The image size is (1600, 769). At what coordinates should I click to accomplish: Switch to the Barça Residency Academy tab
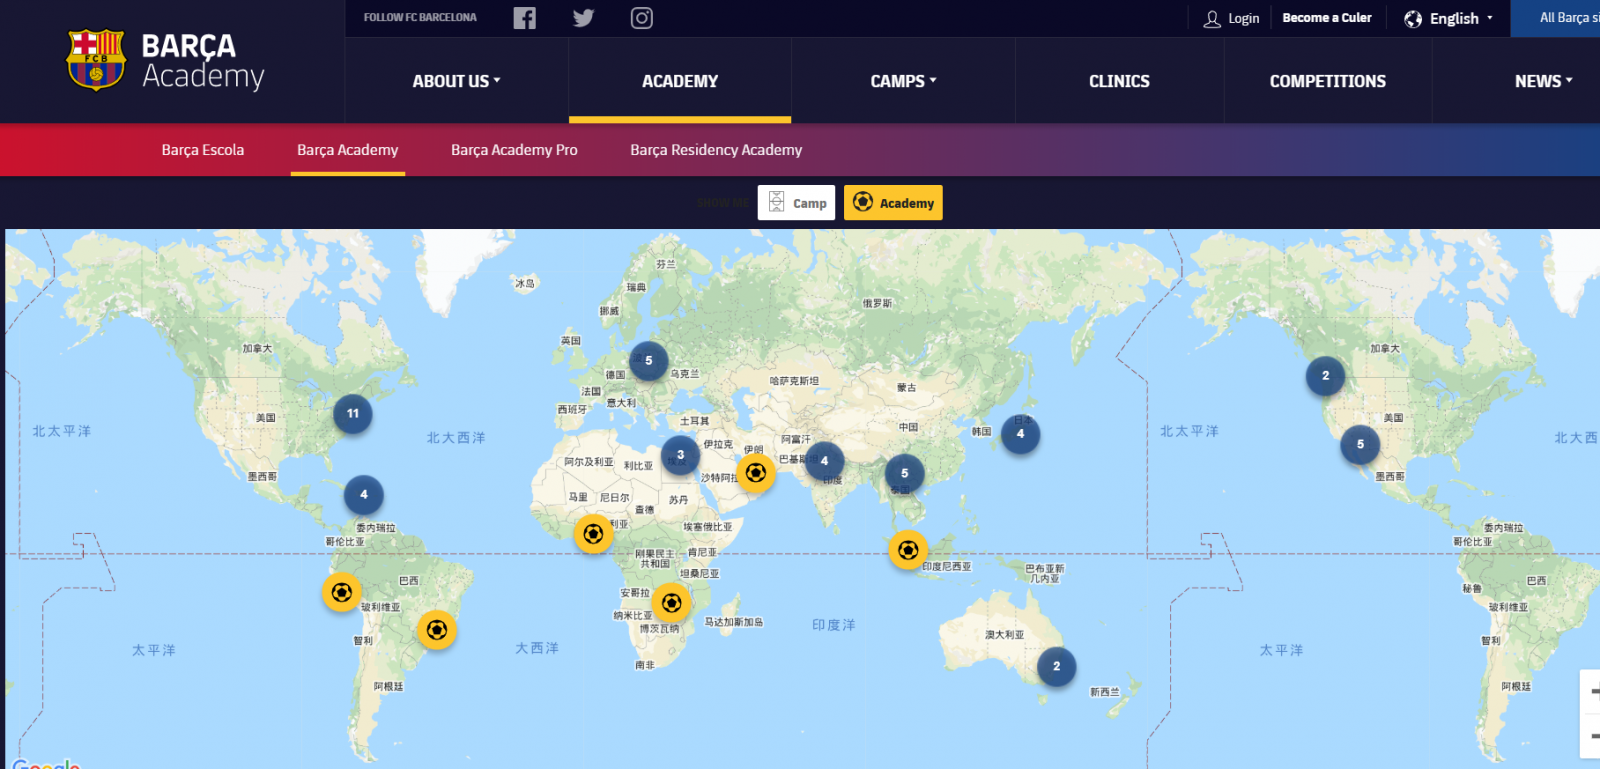click(x=716, y=150)
